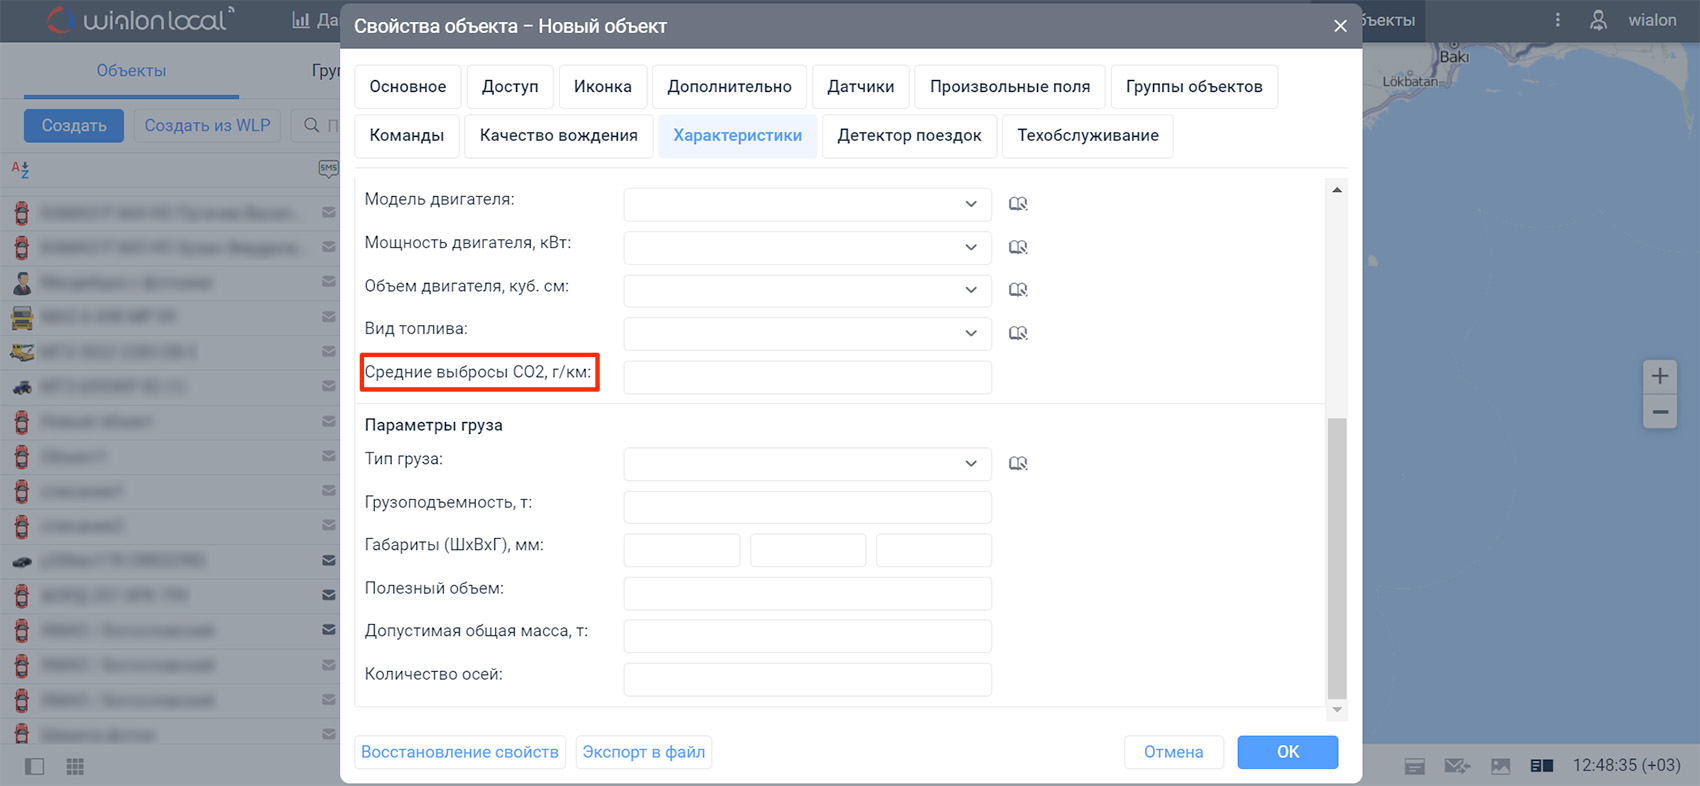Open the Детектор поездок tab

[x=909, y=136]
